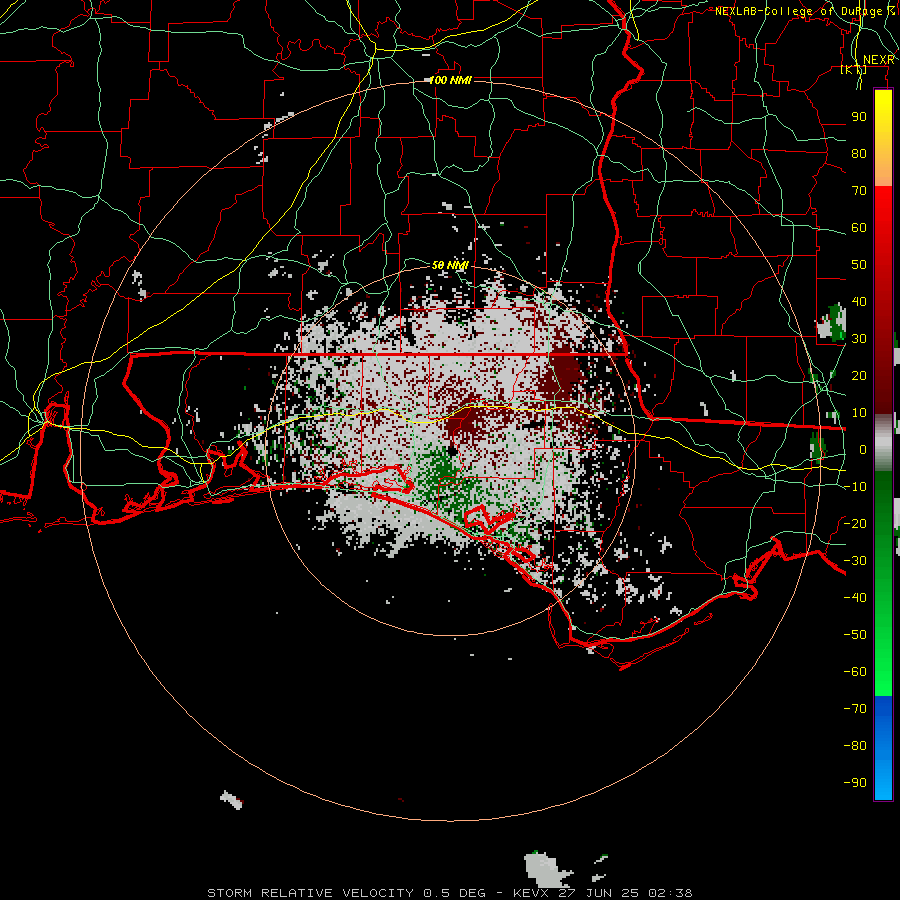This screenshot has width=900, height=900.
Task: Click the 30 value on velocity scale
Action: point(859,339)
